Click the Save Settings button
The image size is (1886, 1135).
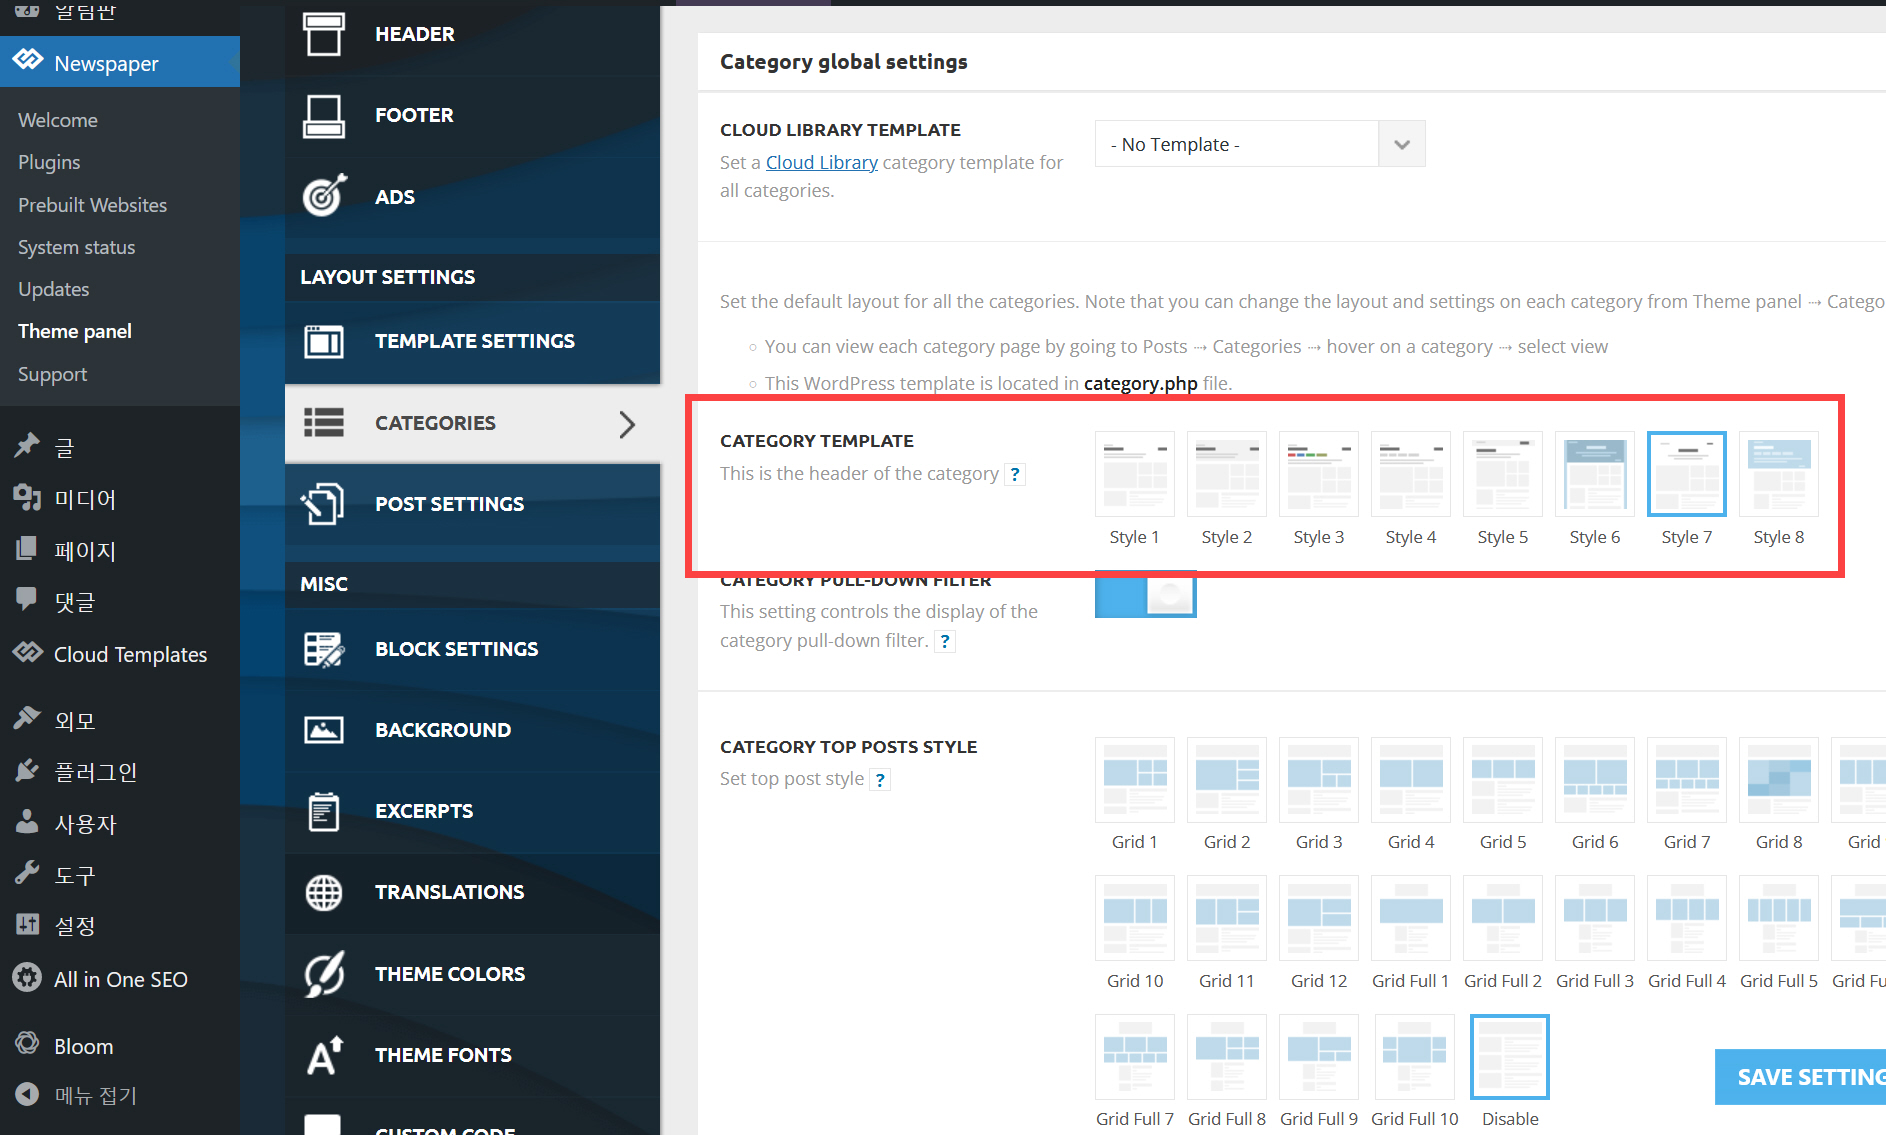[1800, 1077]
